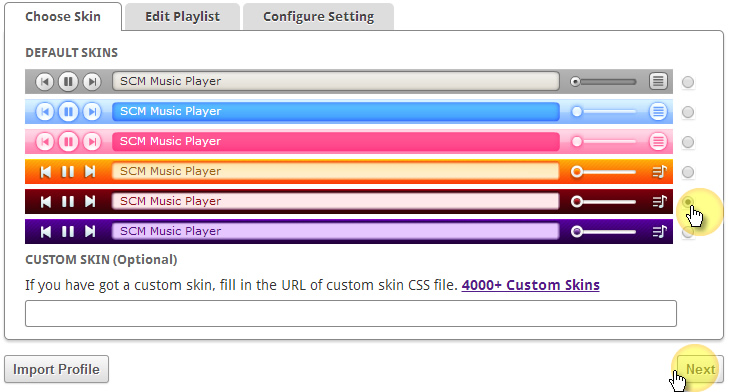Click next track icon on gray skin
This screenshot has width=730, height=392.
[92, 82]
